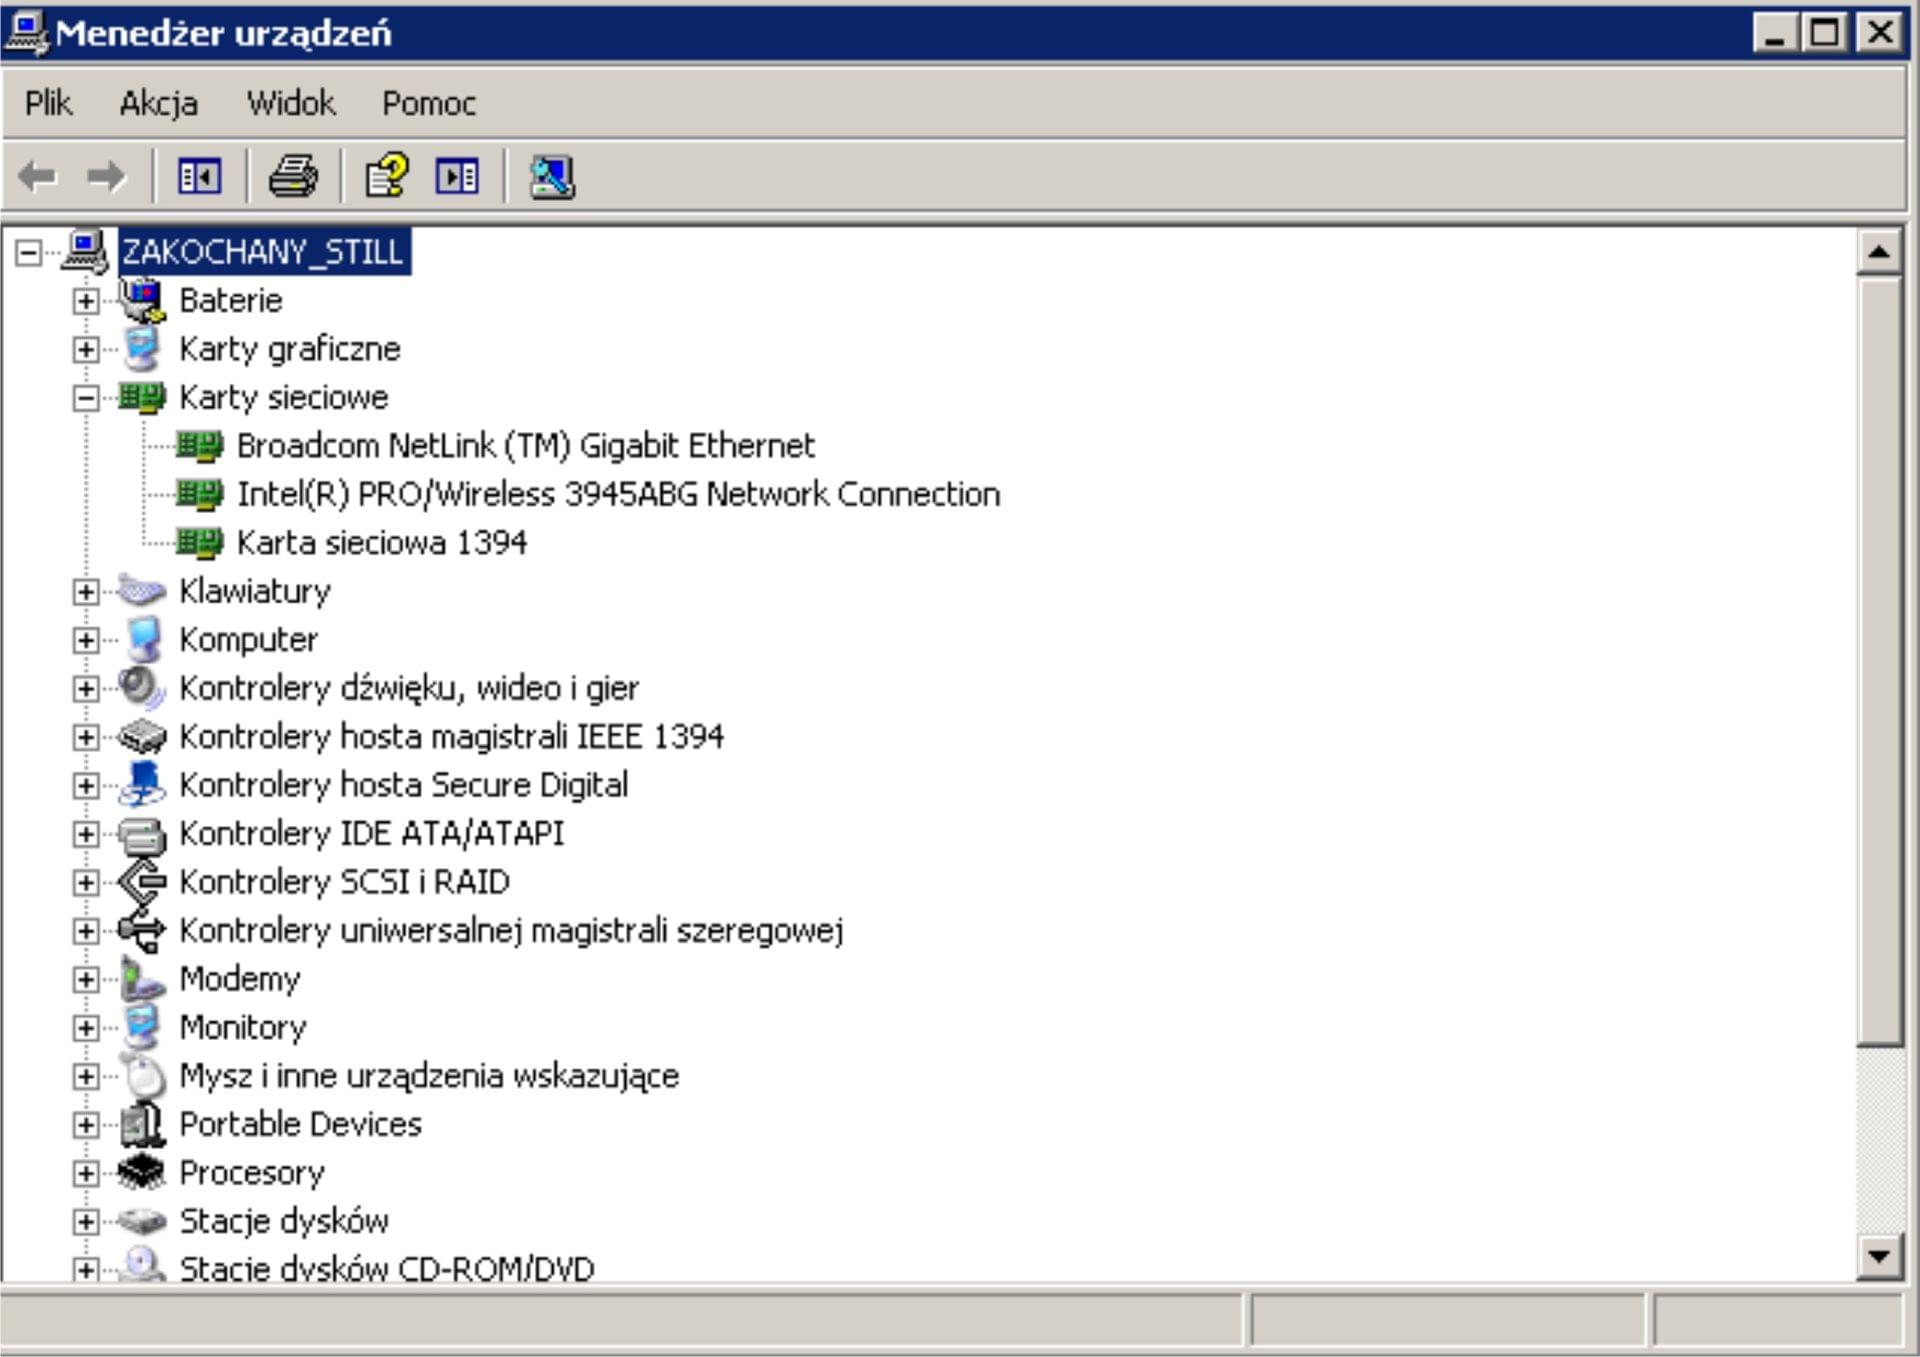
Task: Expand the Komputer category
Action: point(86,640)
